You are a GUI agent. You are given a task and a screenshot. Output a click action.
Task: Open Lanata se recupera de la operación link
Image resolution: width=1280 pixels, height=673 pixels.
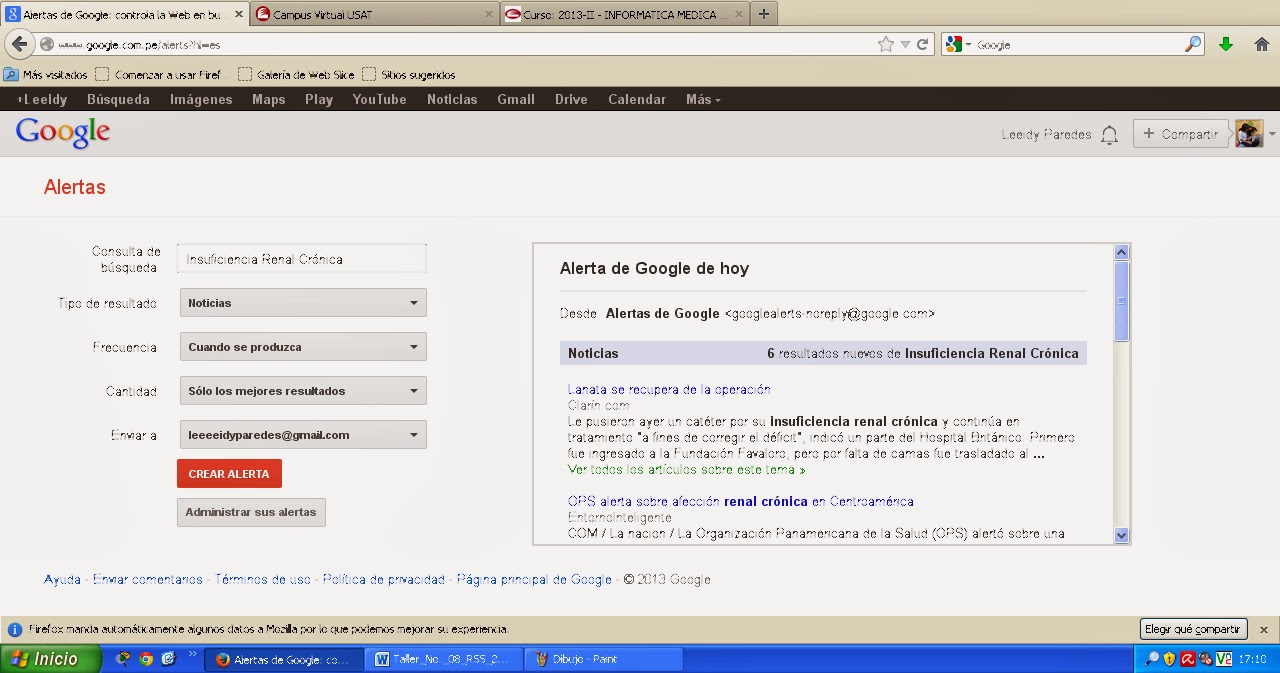click(x=669, y=390)
